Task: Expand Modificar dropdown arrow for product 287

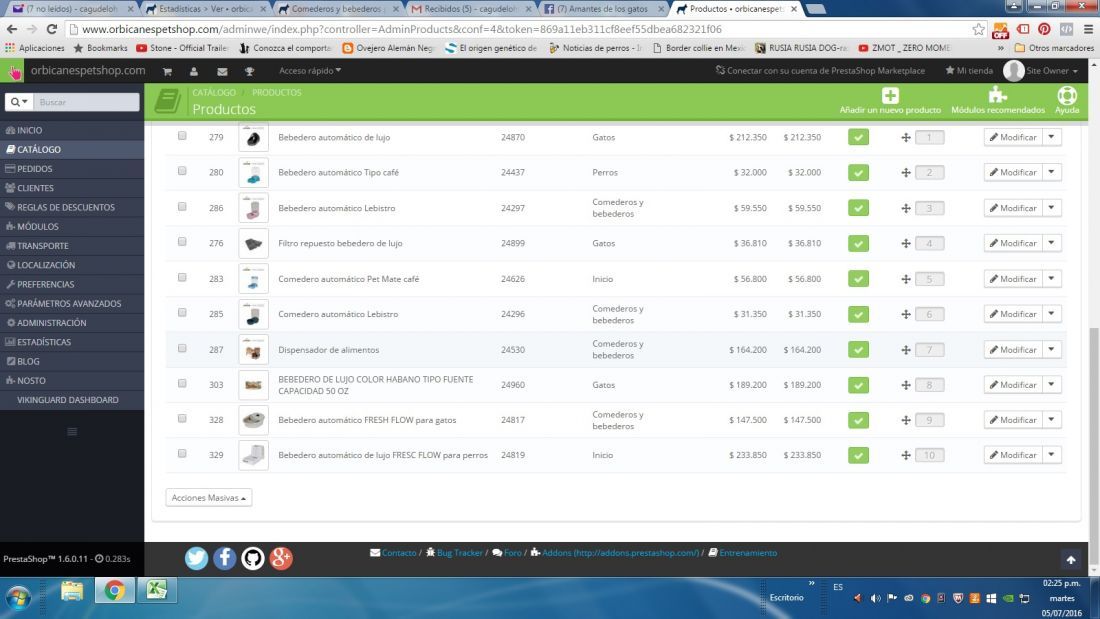Action: tap(1052, 349)
